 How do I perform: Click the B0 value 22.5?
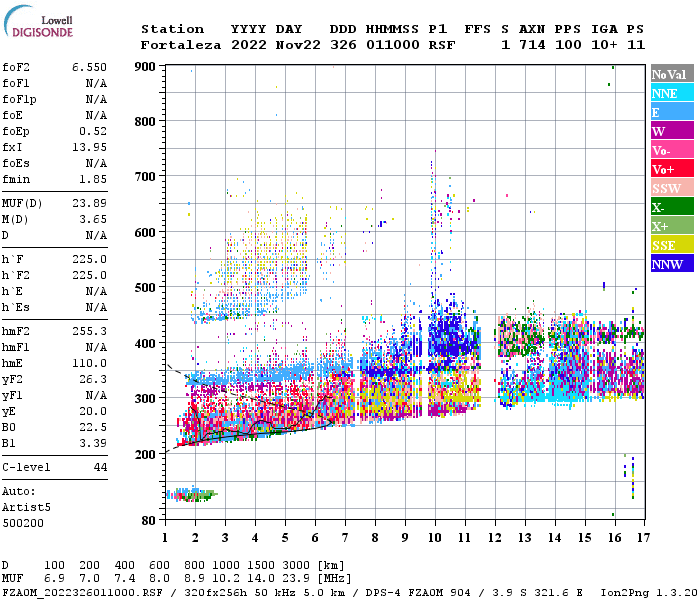pos(93,428)
